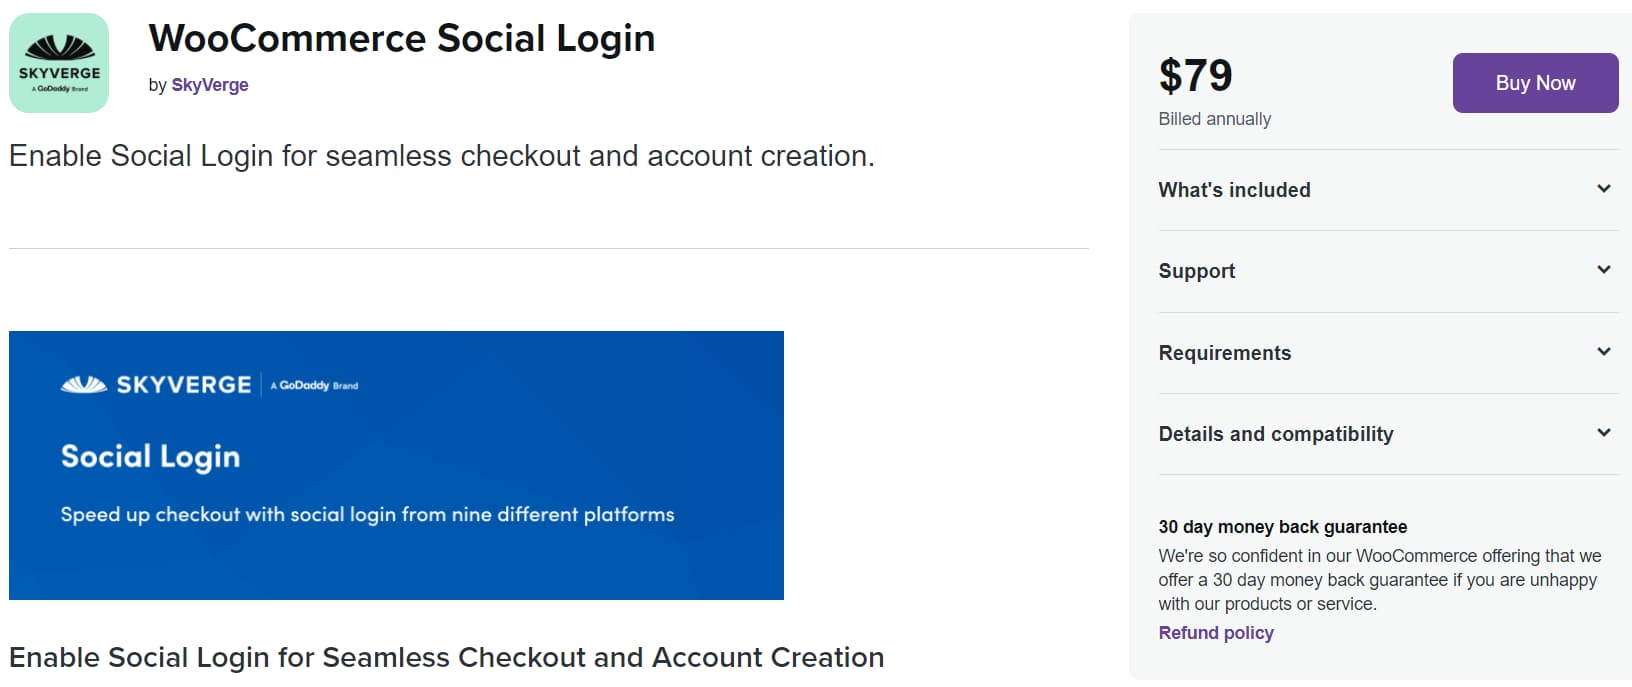Click the What's included heading label
1632x687 pixels.
(1234, 190)
